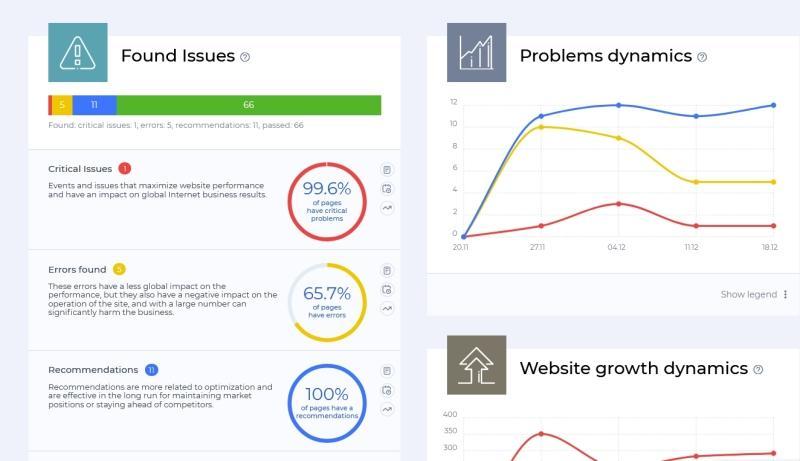This screenshot has height=461, width=800.
Task: Click the Errors found heading
Action: [77, 269]
